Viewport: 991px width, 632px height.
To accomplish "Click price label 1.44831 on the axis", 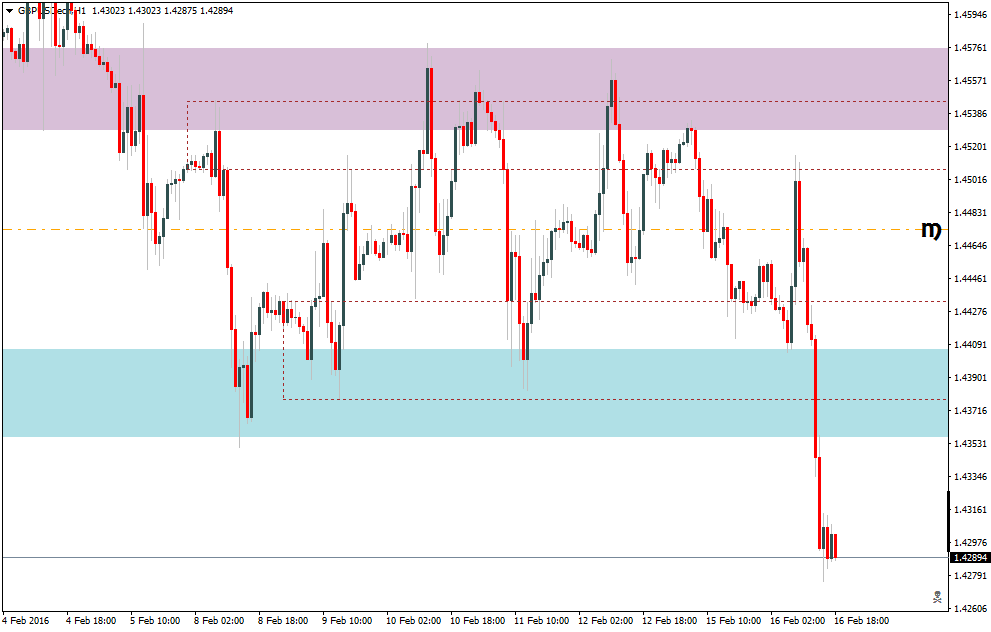I will [970, 212].
